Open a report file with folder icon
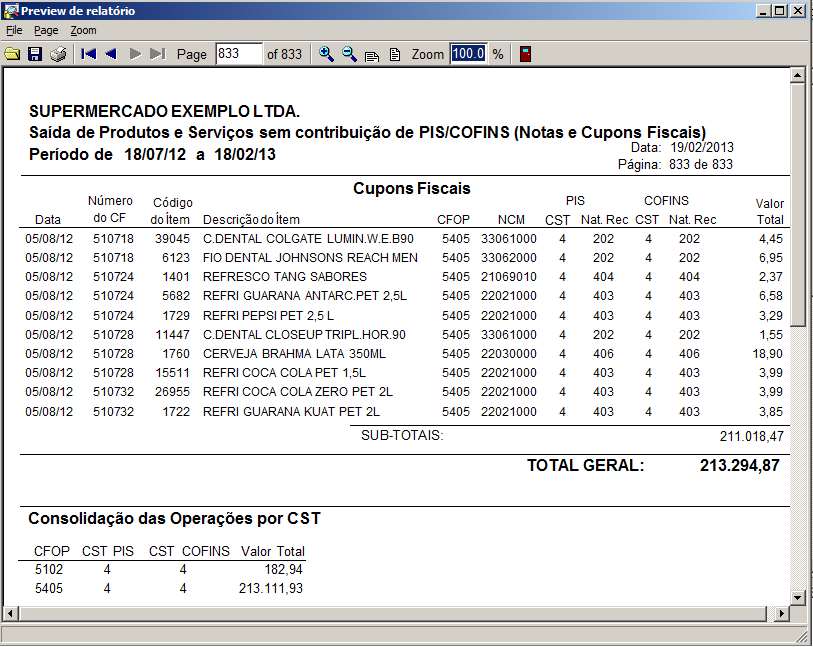 click(x=12, y=54)
